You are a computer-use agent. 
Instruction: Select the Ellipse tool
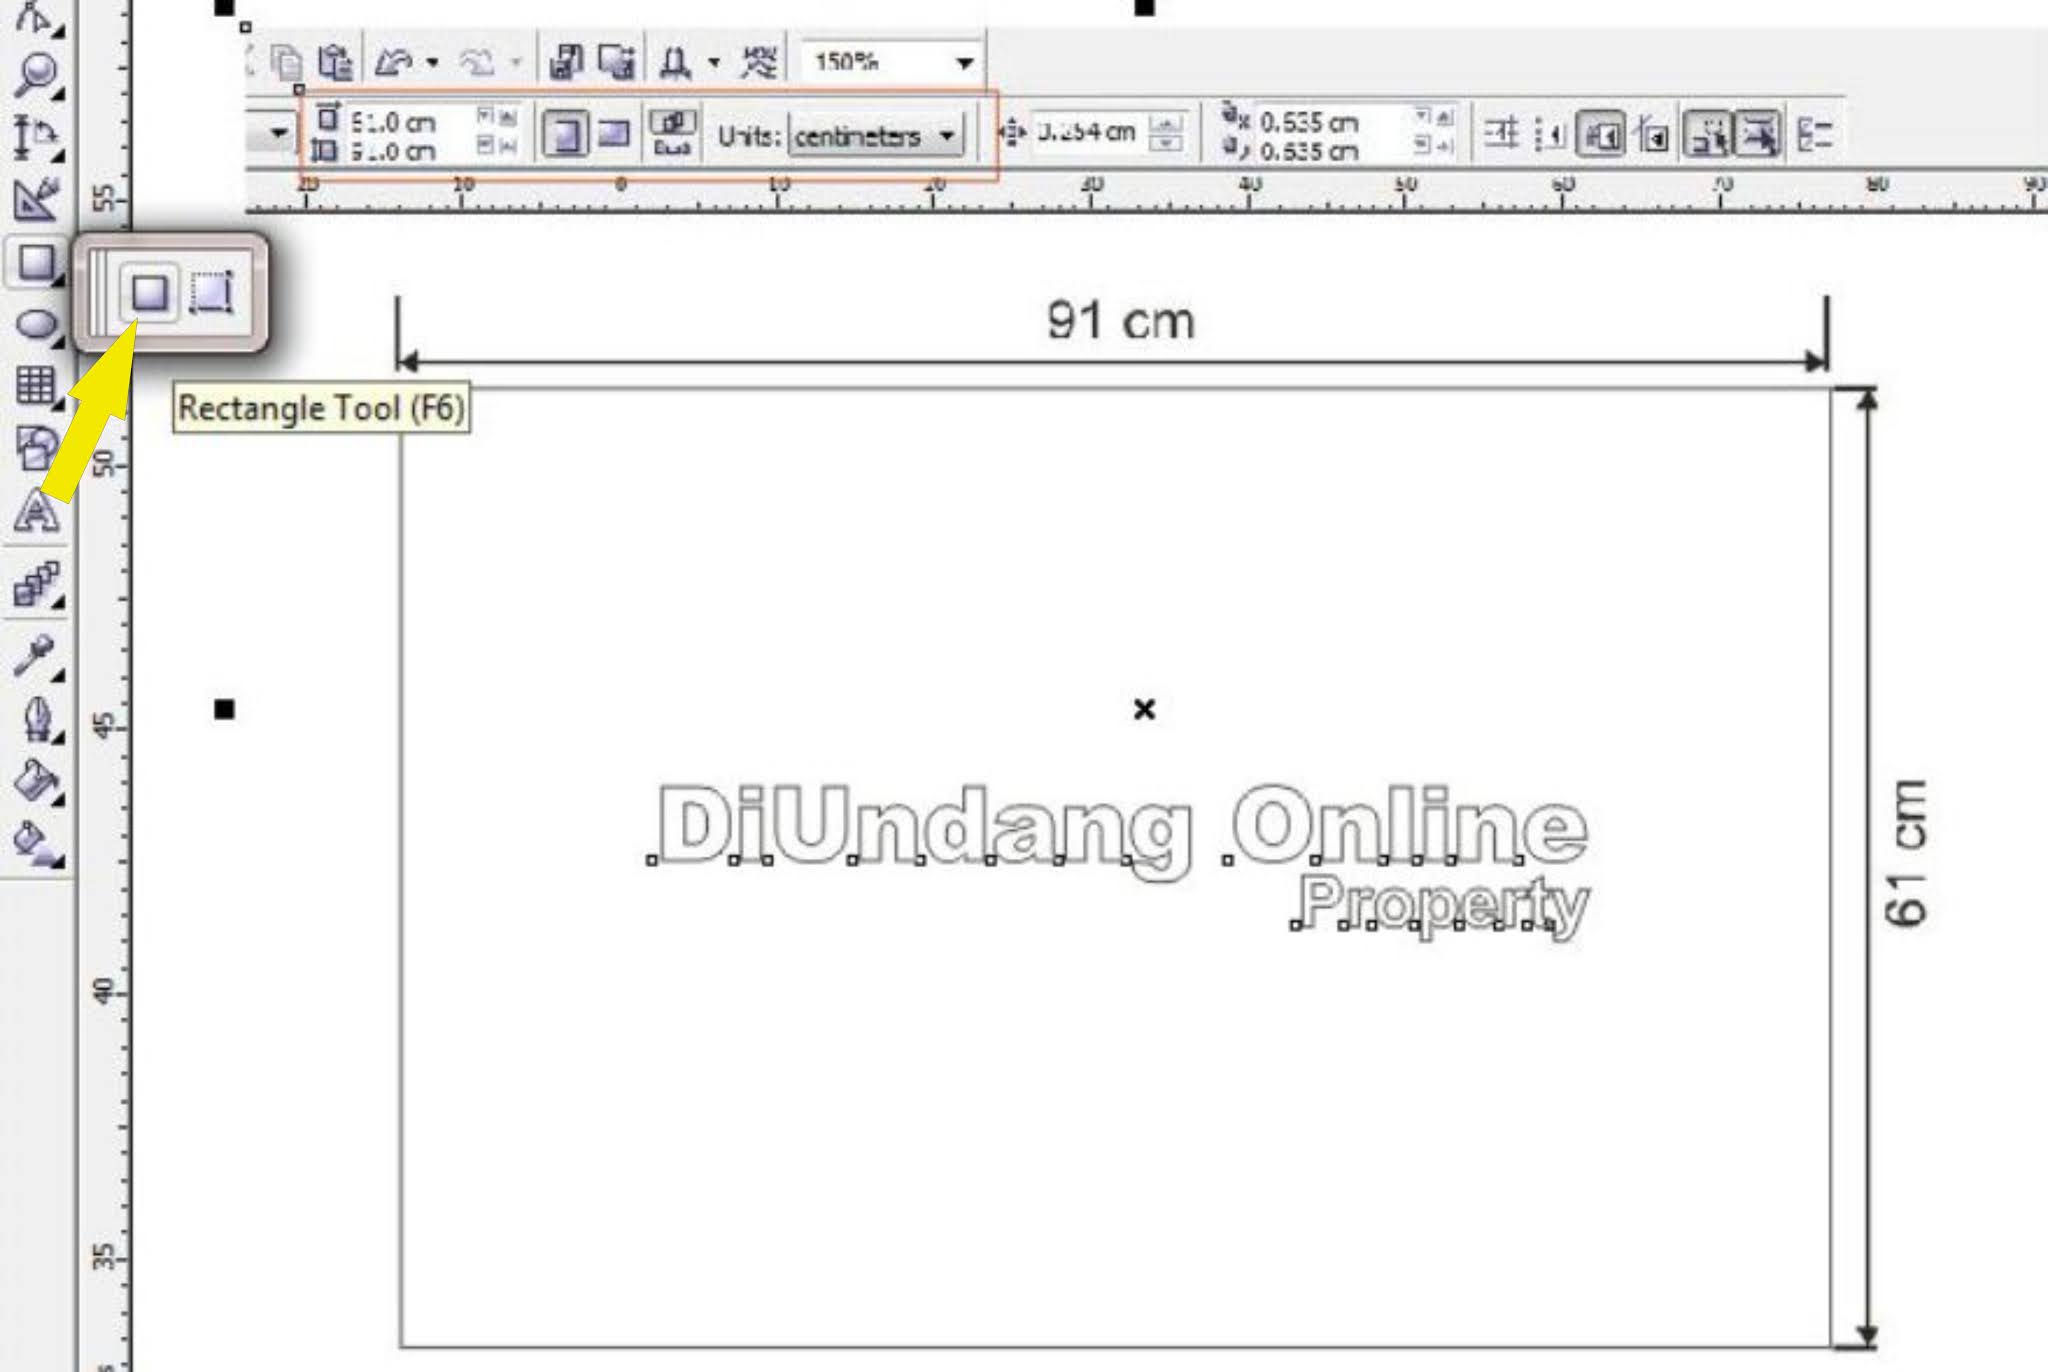36,324
